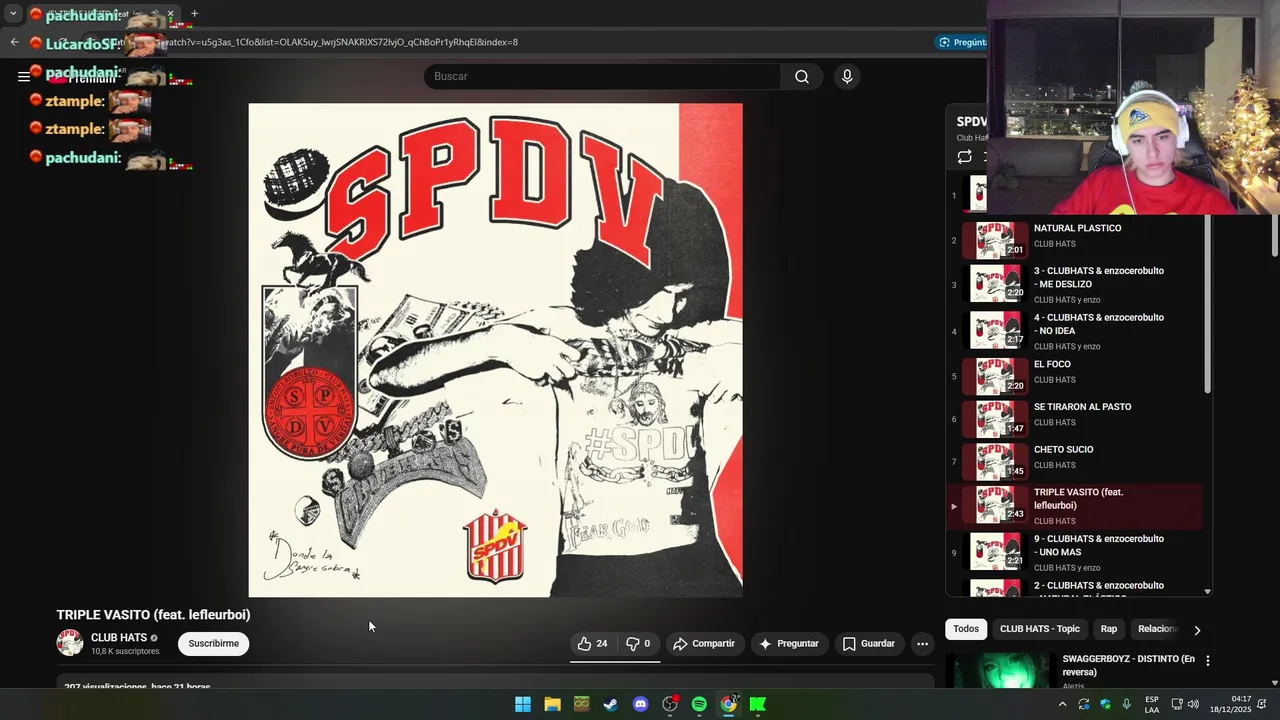Viewport: 1280px width, 720px height.
Task: Select the Rap filter chip
Action: [x=1109, y=629]
